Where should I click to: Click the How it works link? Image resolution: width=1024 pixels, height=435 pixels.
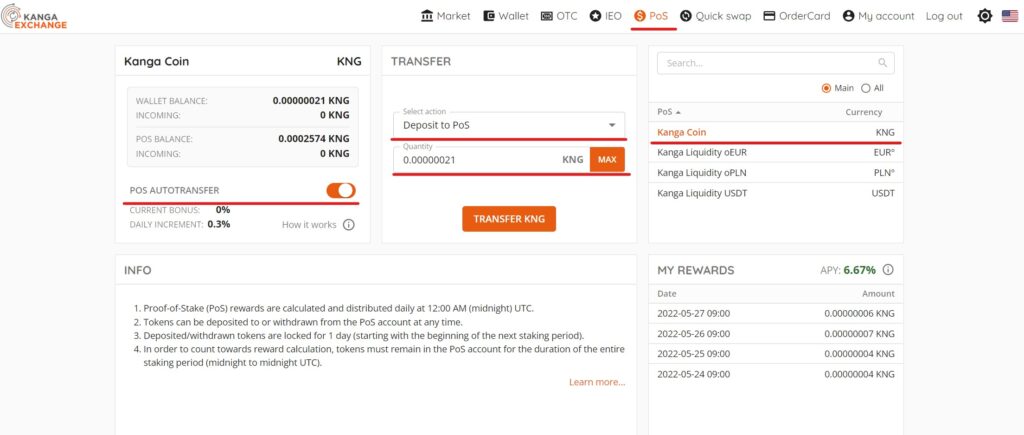309,225
